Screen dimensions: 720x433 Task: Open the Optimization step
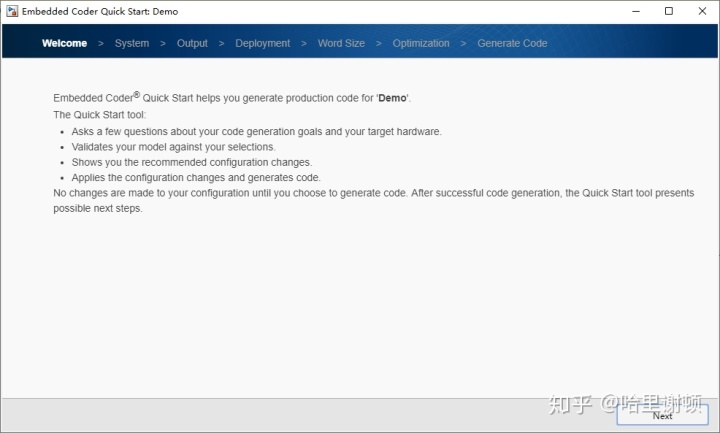point(421,43)
